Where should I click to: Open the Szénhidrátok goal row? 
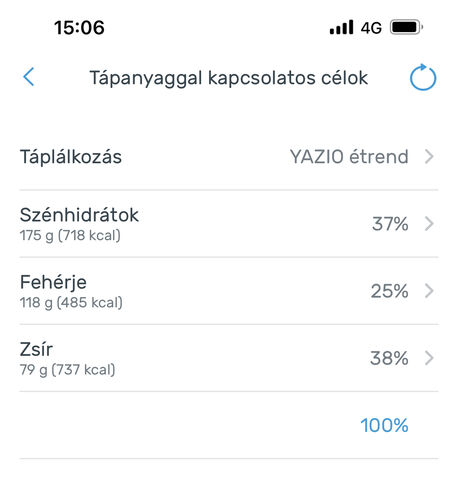click(x=229, y=224)
